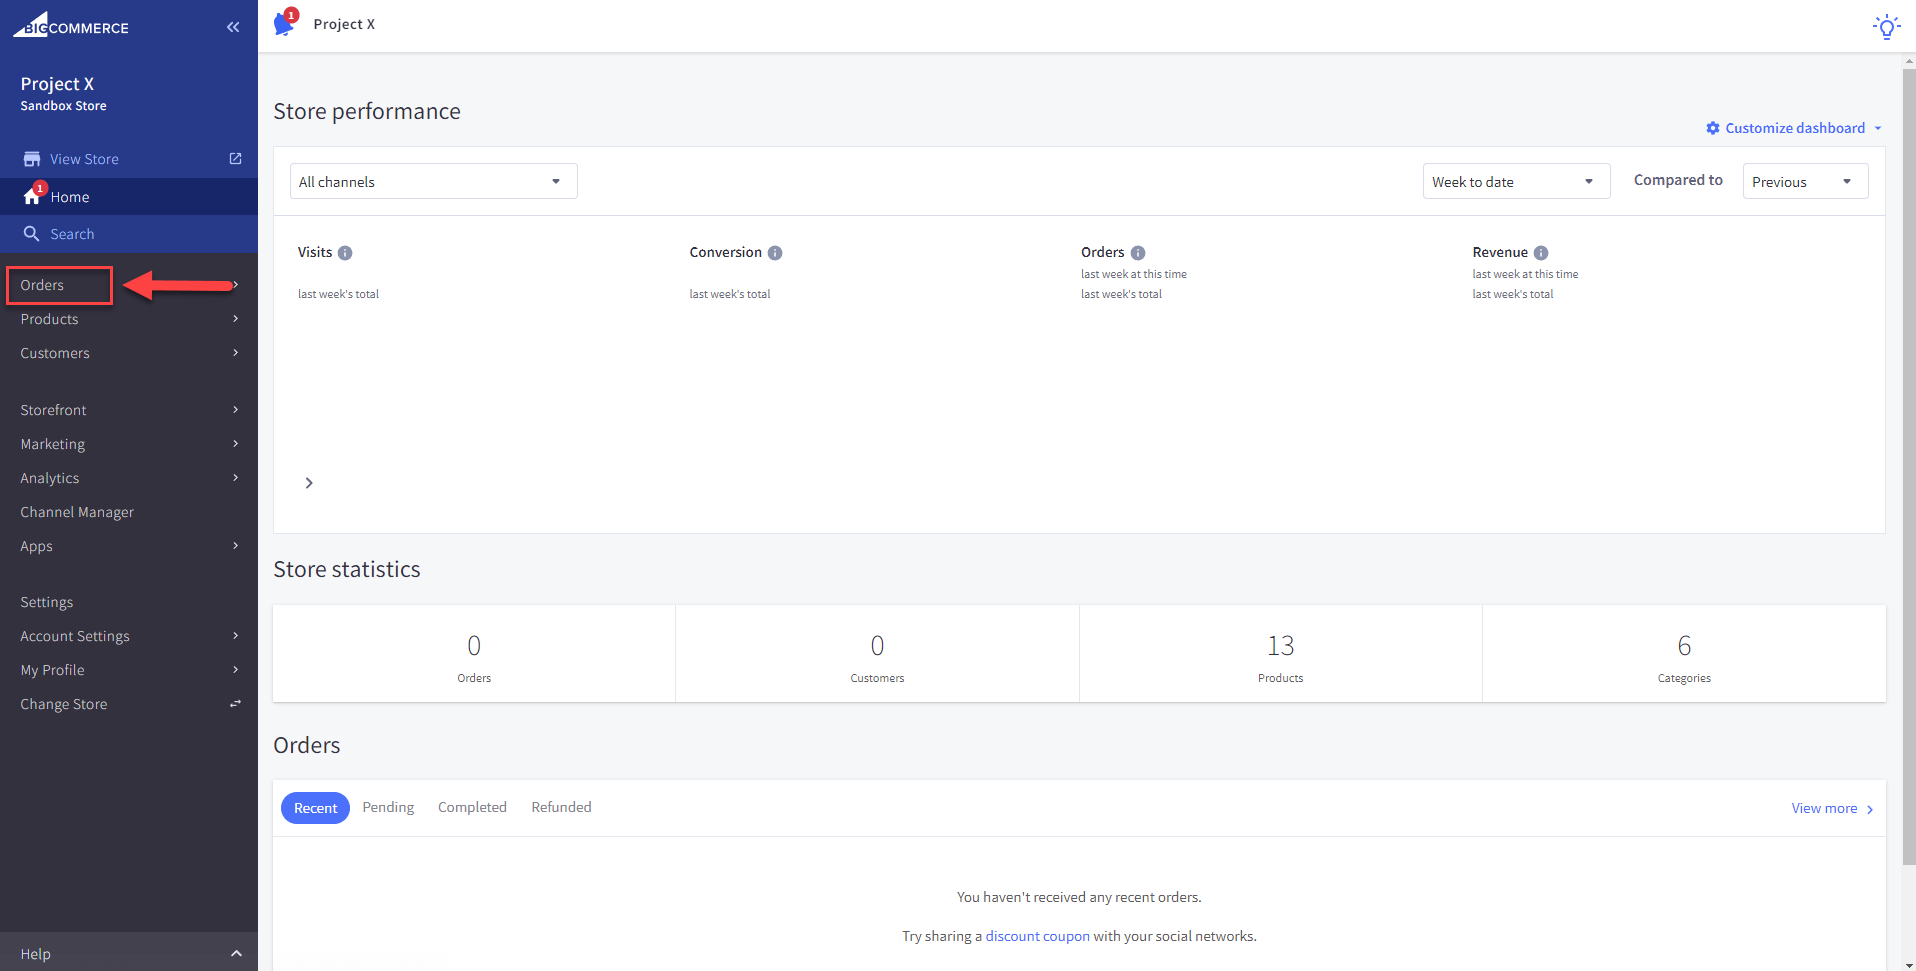Open Storefront in the sidebar
The width and height of the screenshot is (1916, 971).
[53, 410]
